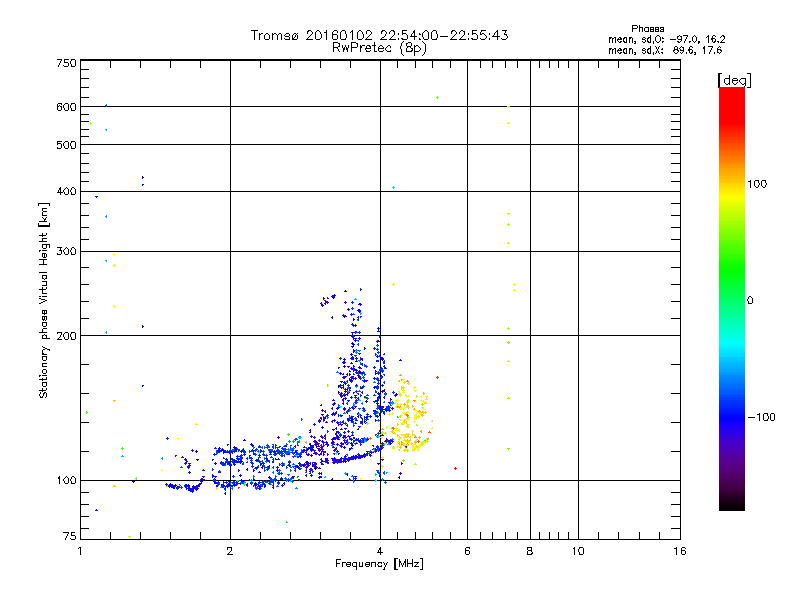Click the "Frequency [MHz]" axis label
Image resolution: width=800 pixels, height=600 pixels.
379,564
